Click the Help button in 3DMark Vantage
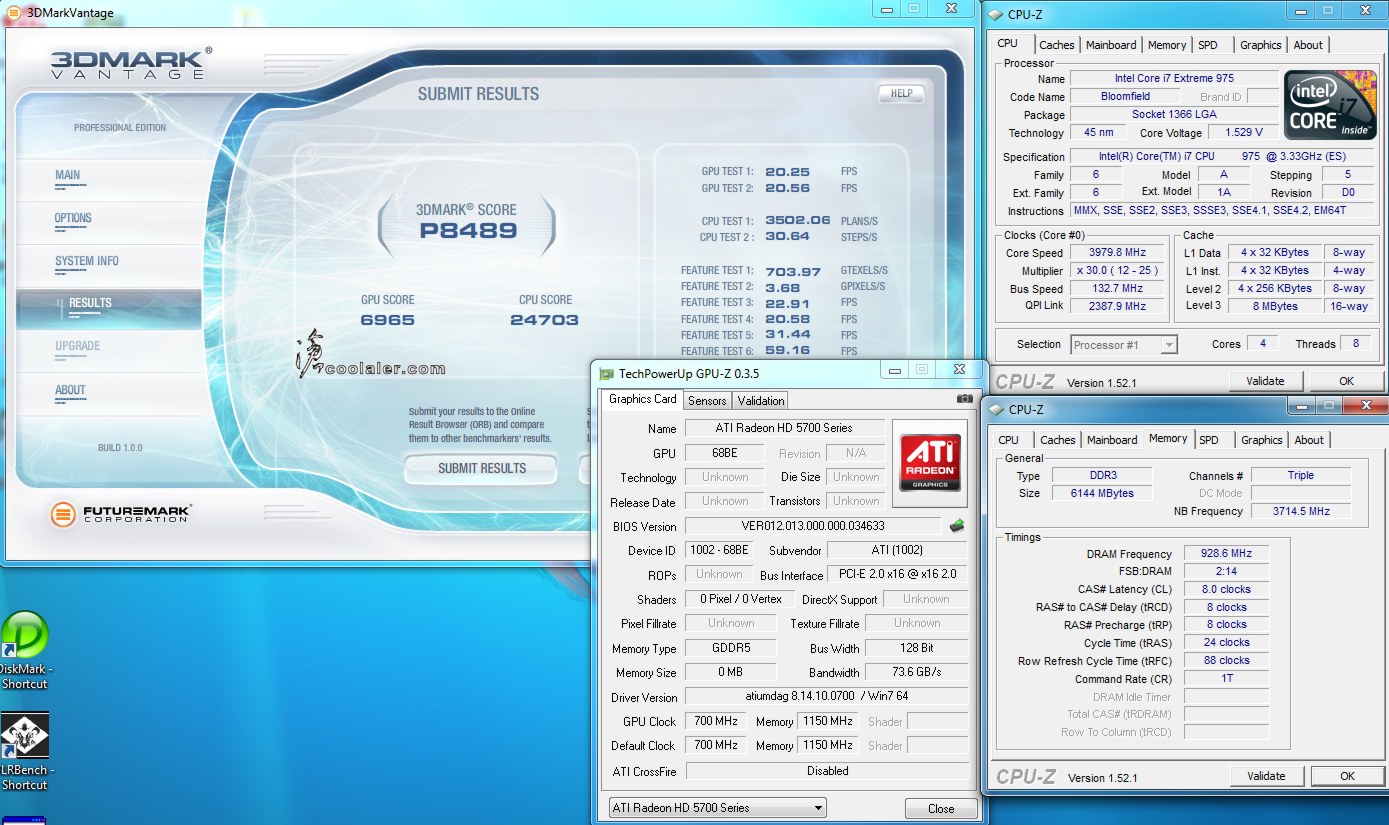This screenshot has height=825, width=1389. (901, 93)
